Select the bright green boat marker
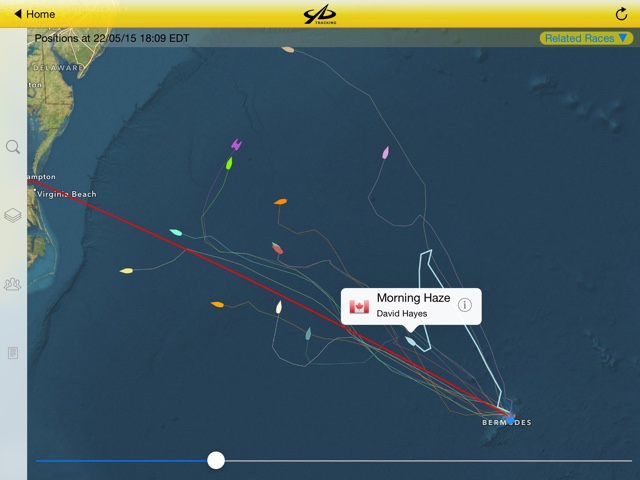The height and width of the screenshot is (480, 640). point(229,163)
